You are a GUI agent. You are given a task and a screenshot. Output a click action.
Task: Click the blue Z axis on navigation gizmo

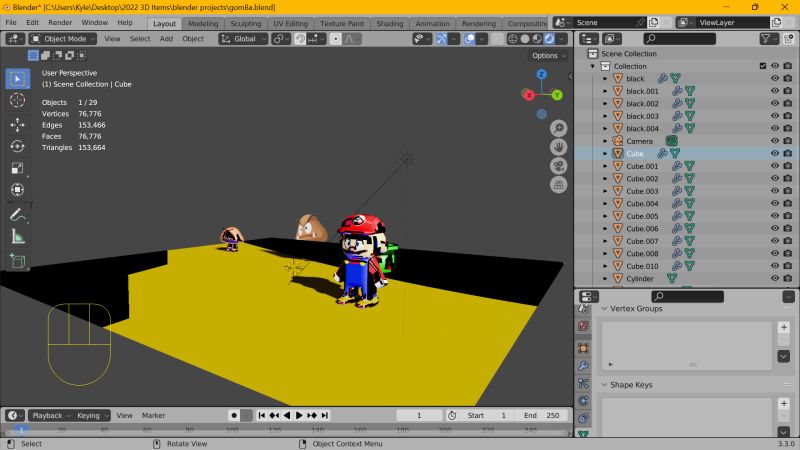point(541,74)
